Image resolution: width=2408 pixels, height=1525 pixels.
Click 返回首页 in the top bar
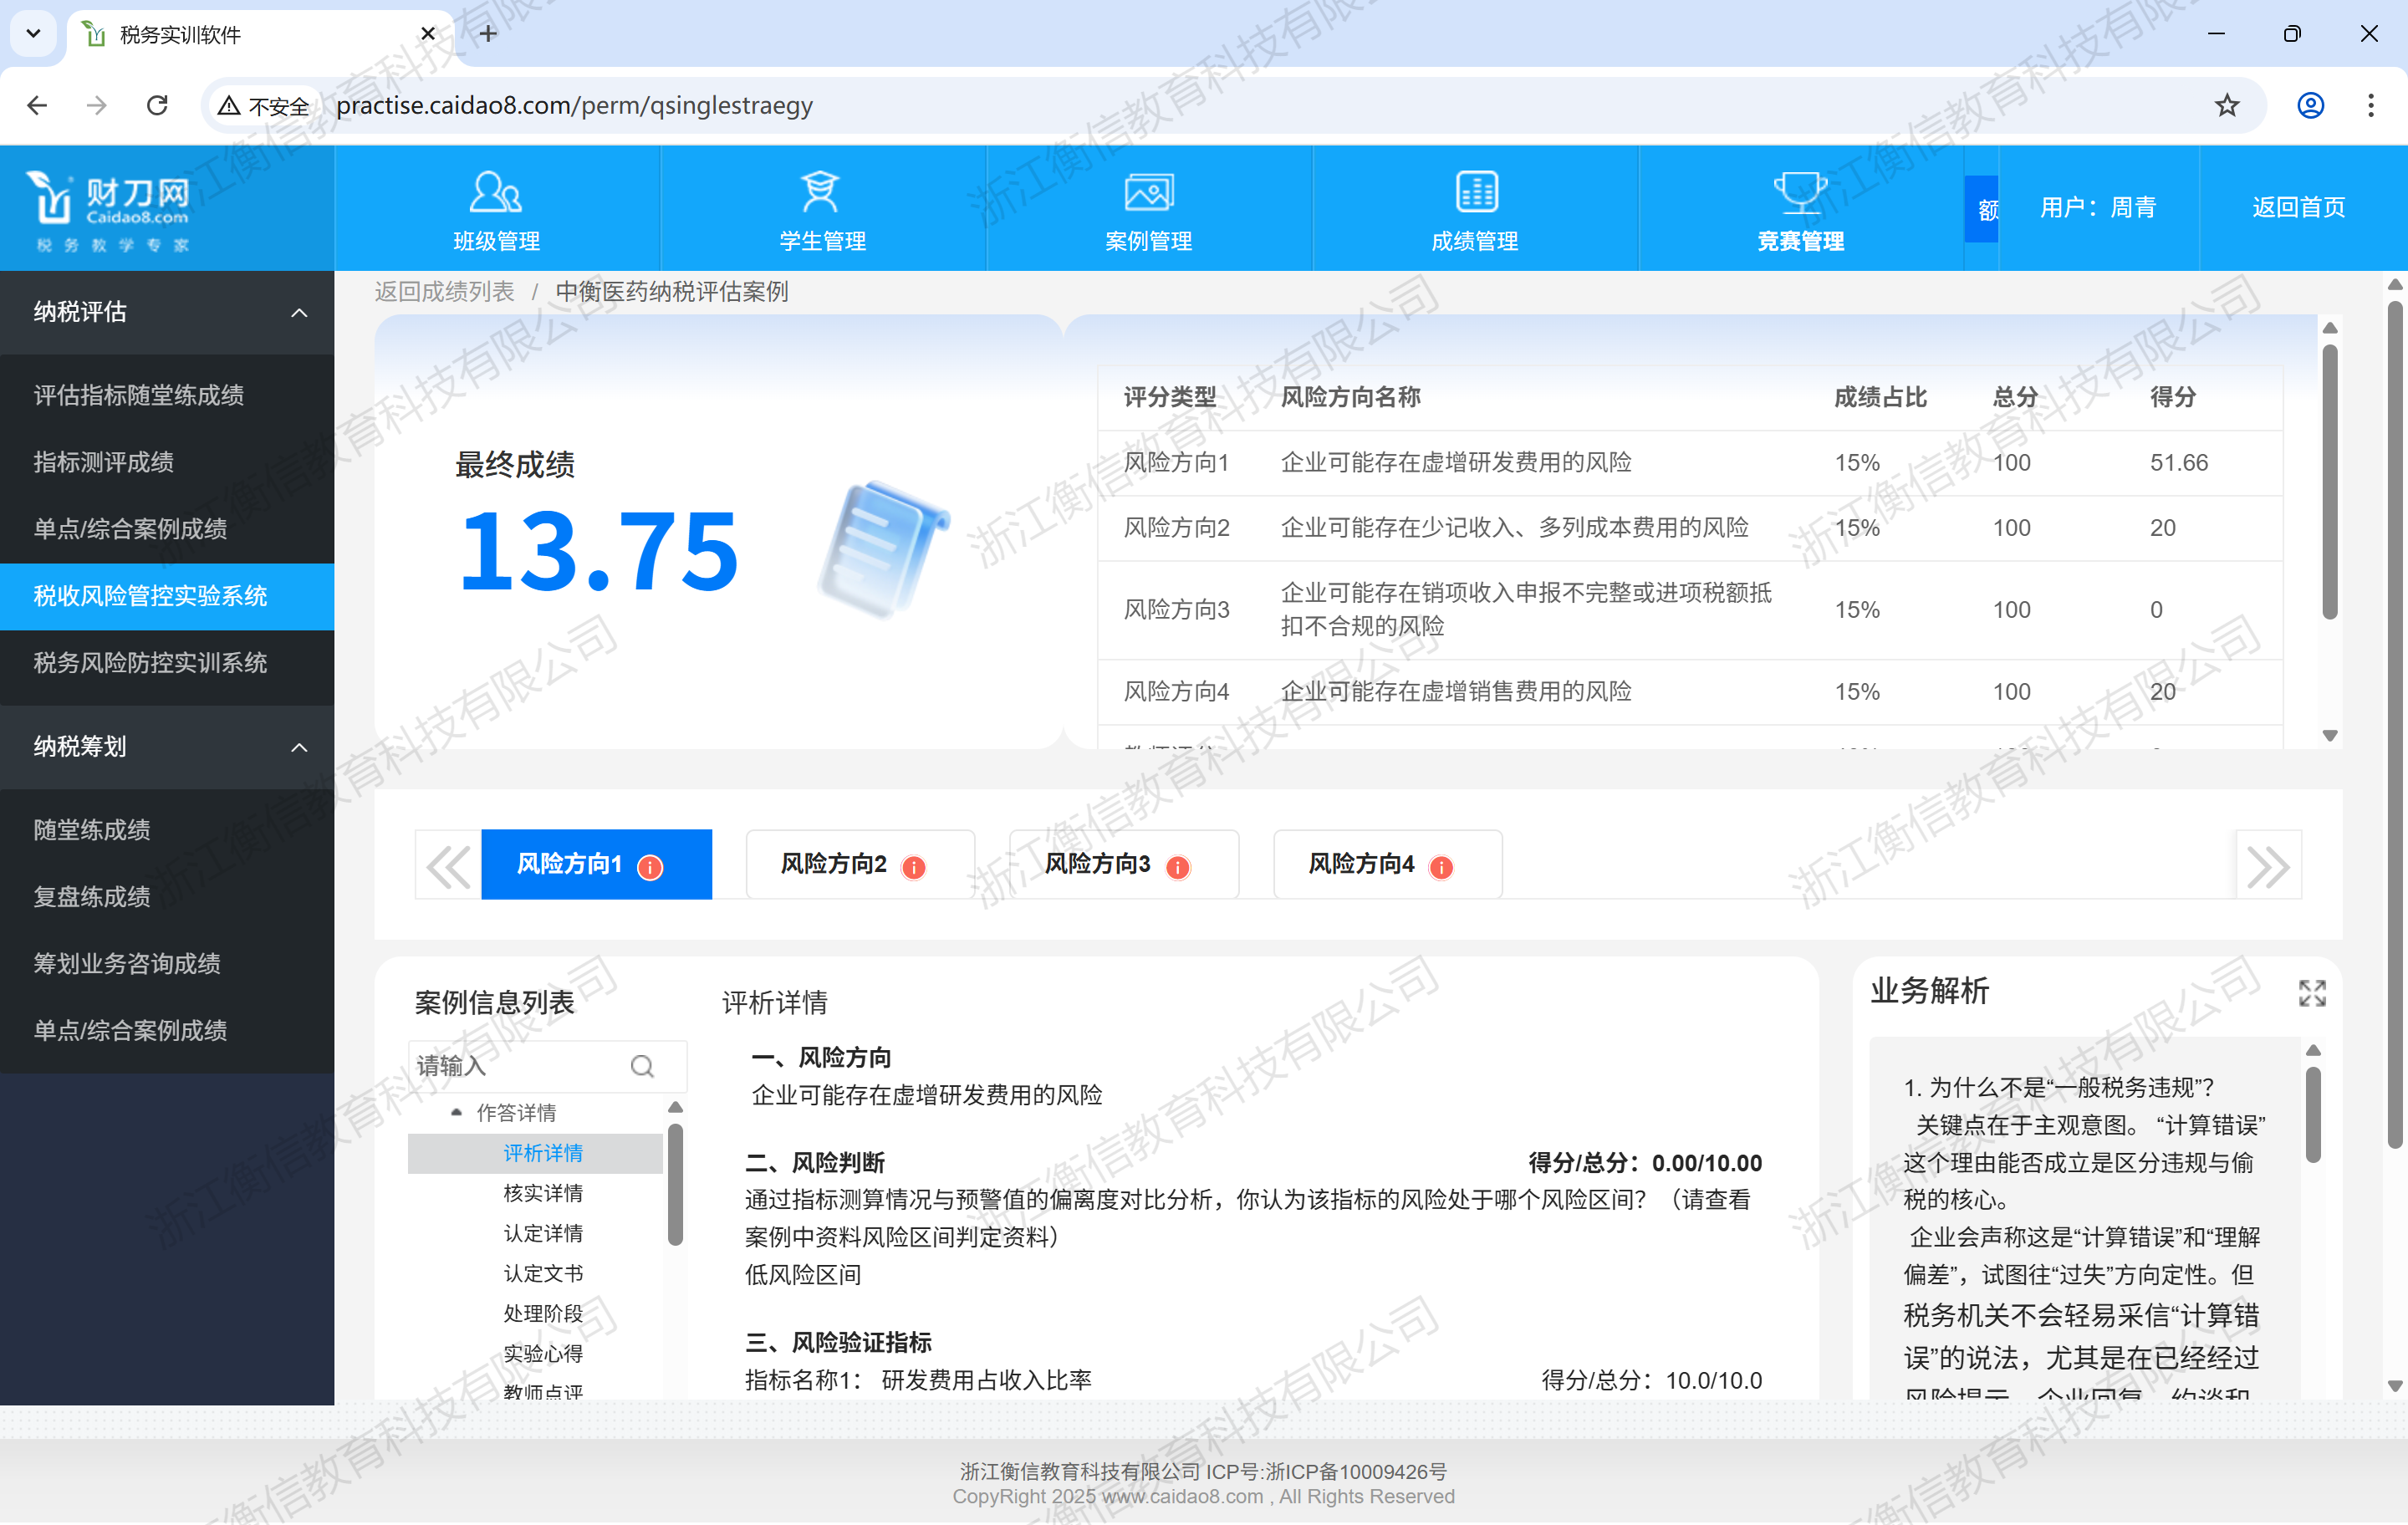coord(2297,207)
